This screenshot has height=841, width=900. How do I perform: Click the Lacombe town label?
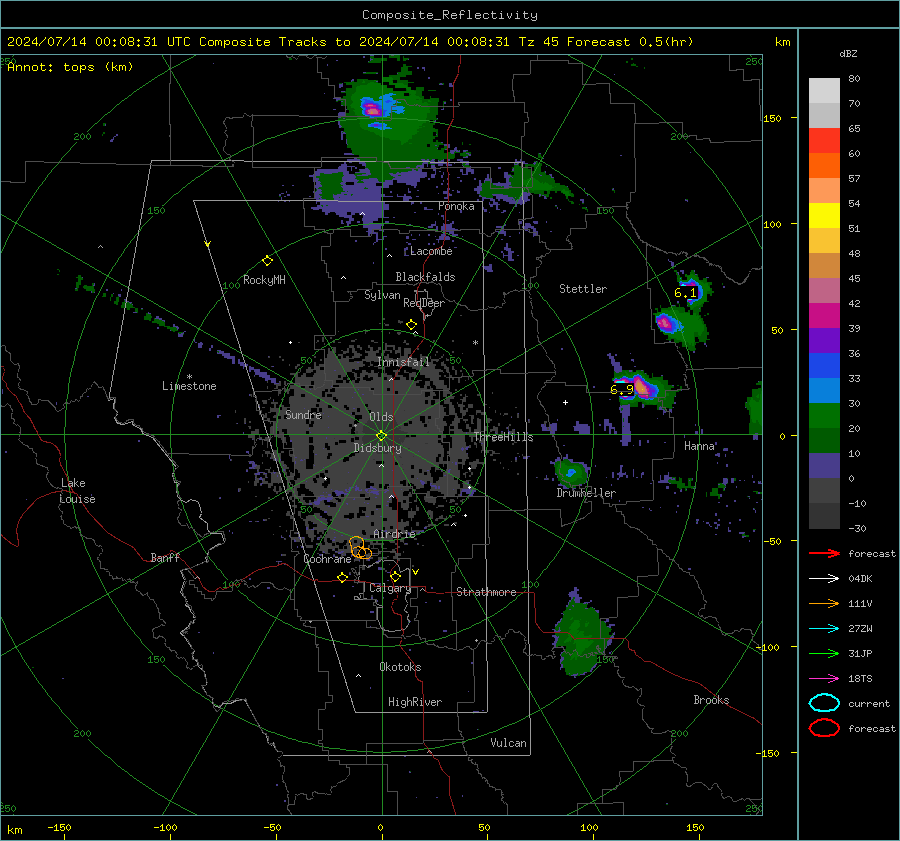(x=431, y=251)
